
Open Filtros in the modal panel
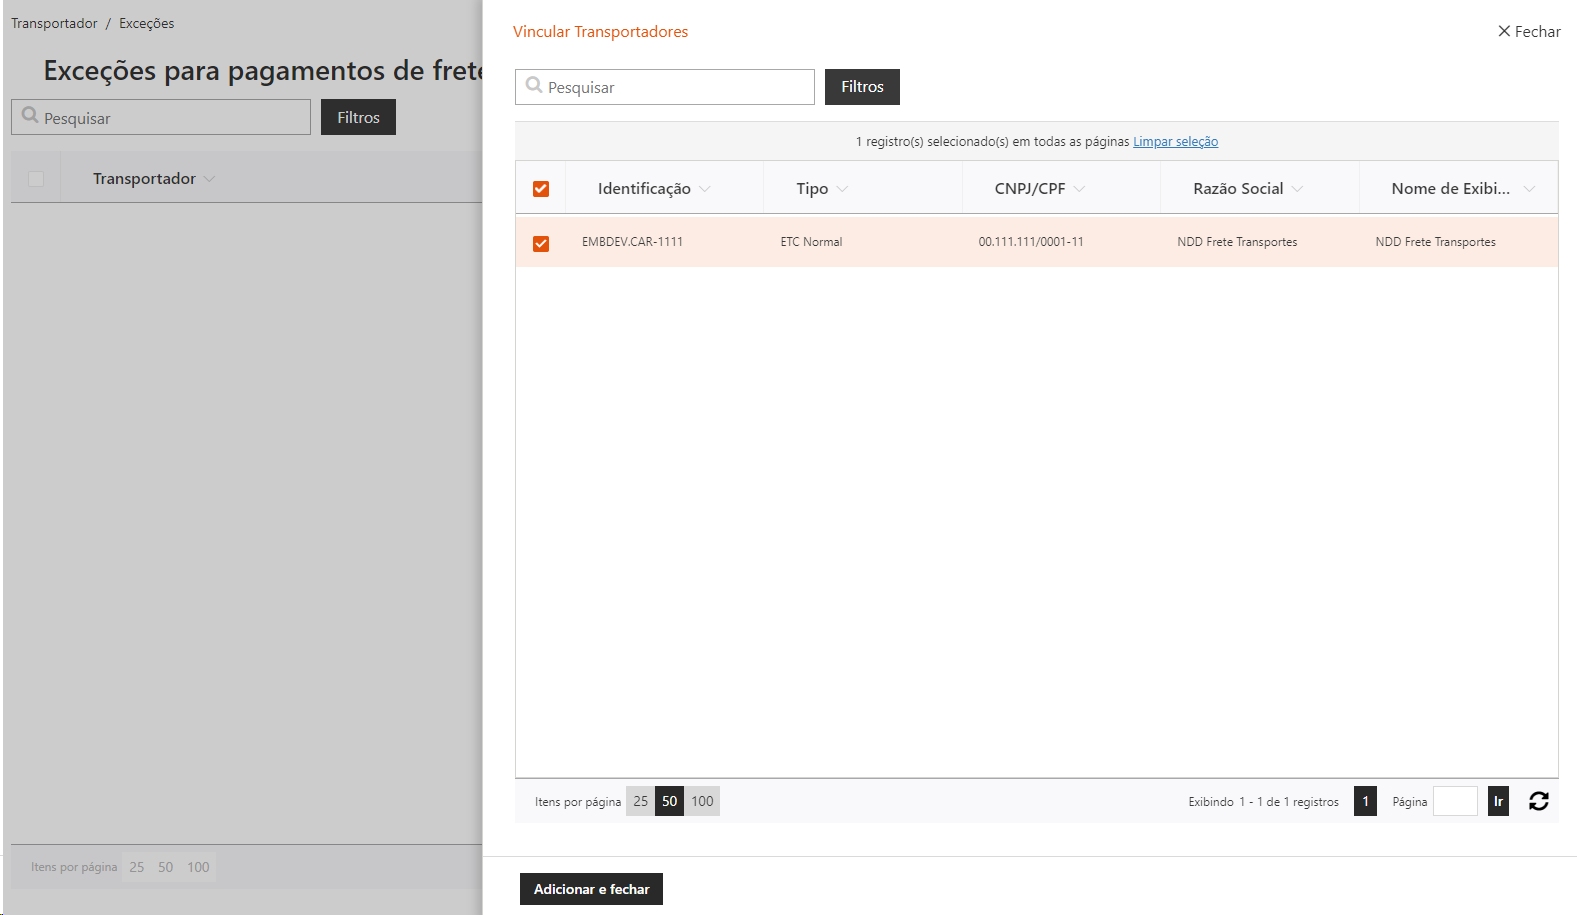point(862,87)
